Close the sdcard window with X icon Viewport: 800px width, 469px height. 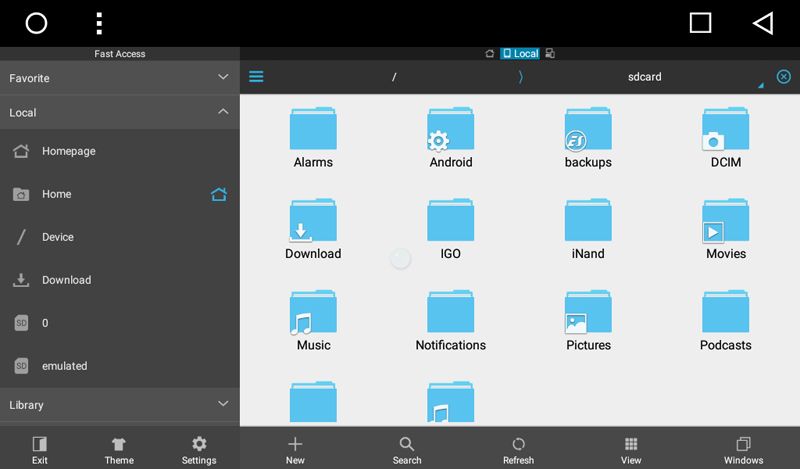click(x=784, y=77)
